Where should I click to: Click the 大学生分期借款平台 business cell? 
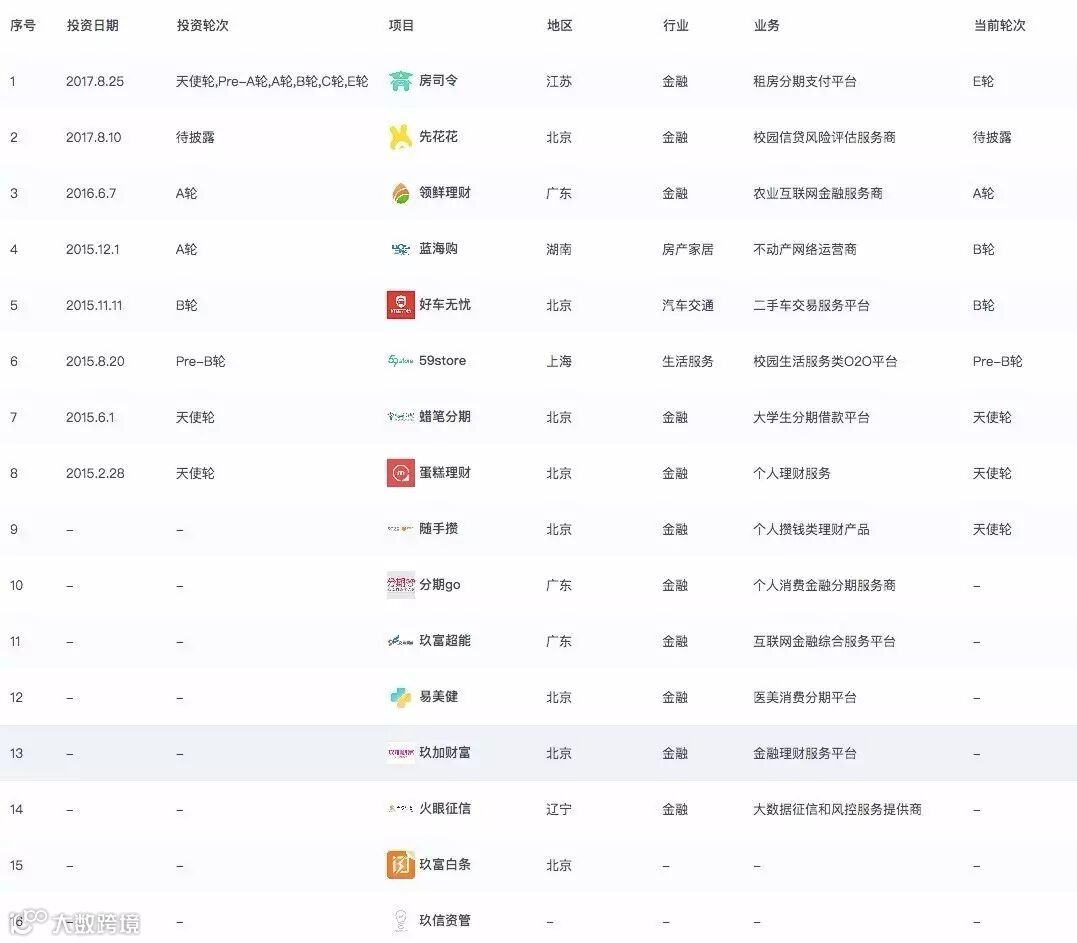[811, 417]
